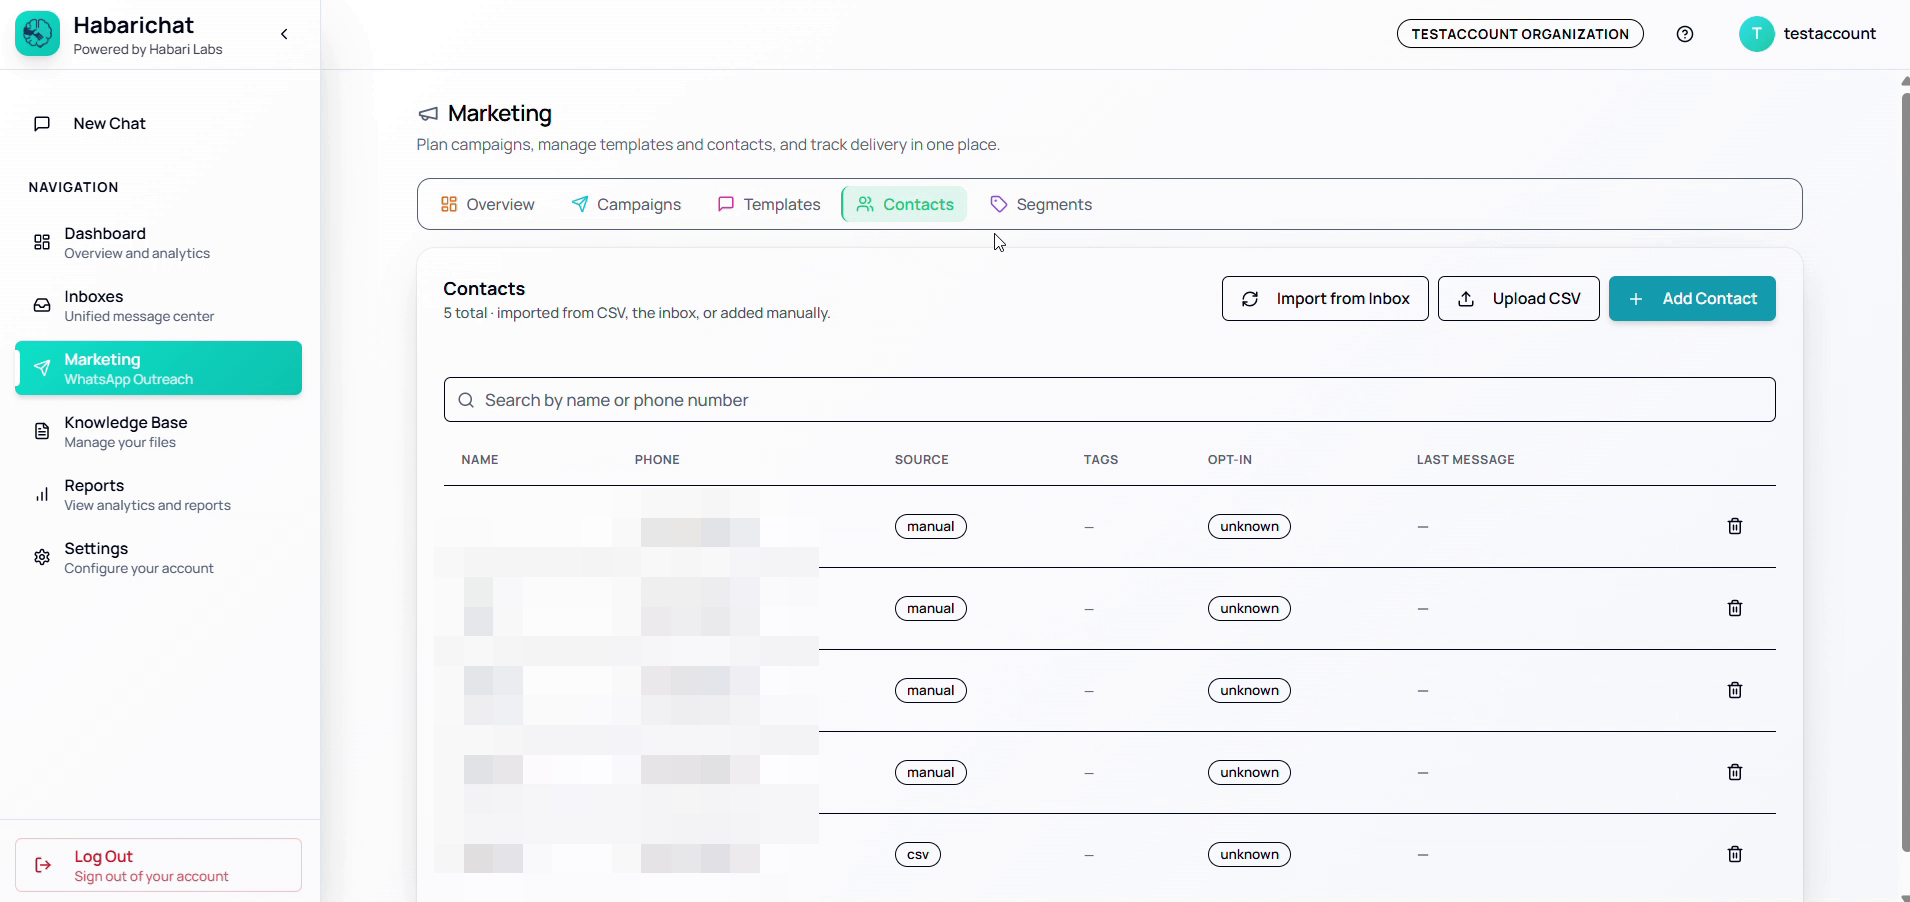1910x902 pixels.
Task: Click the Settings gear icon
Action: point(42,558)
